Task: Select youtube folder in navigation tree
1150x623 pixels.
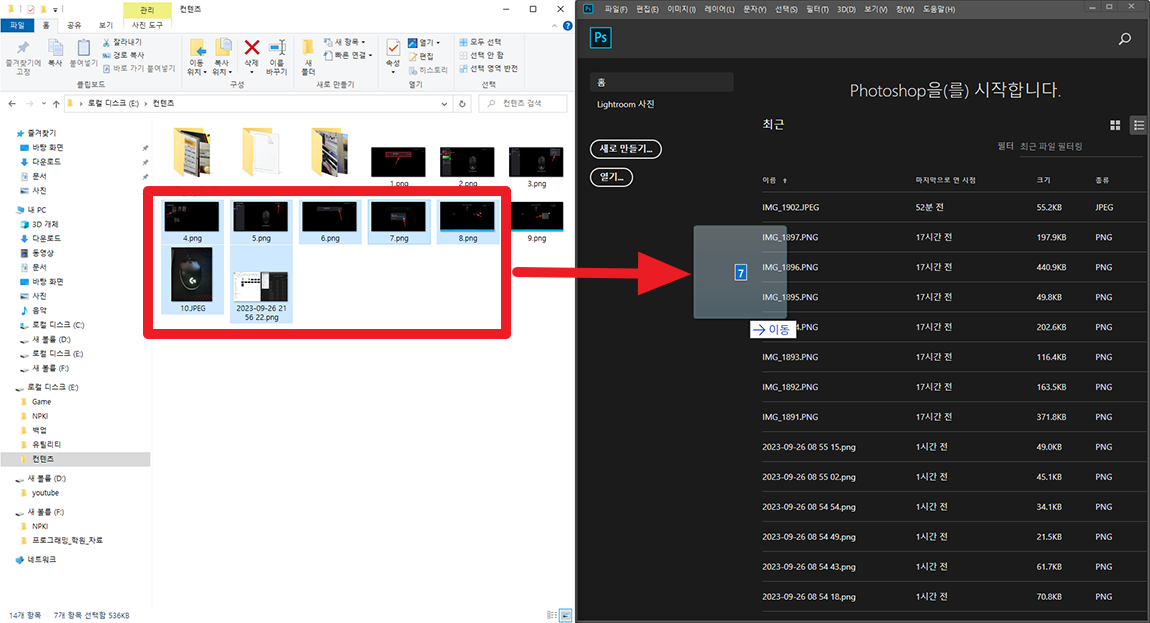Action: click(x=45, y=493)
